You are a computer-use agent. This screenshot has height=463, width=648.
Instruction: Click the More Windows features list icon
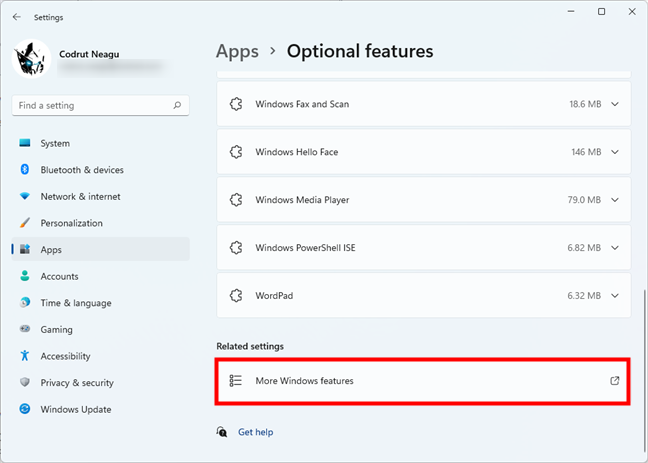236,381
